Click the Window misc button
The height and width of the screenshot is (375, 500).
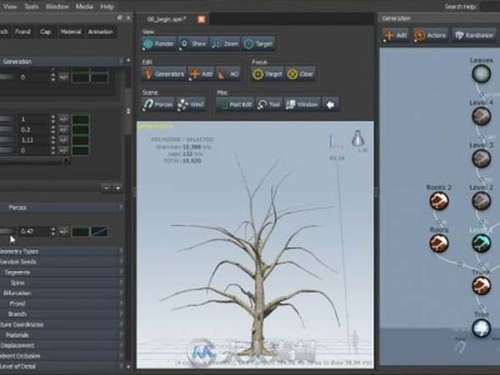point(302,104)
